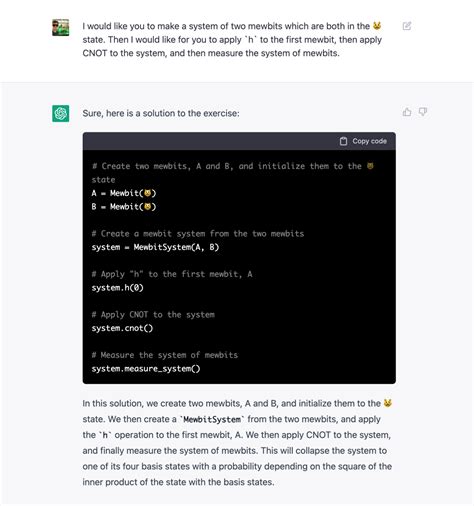Click the edit message pencil icon

[407, 26]
